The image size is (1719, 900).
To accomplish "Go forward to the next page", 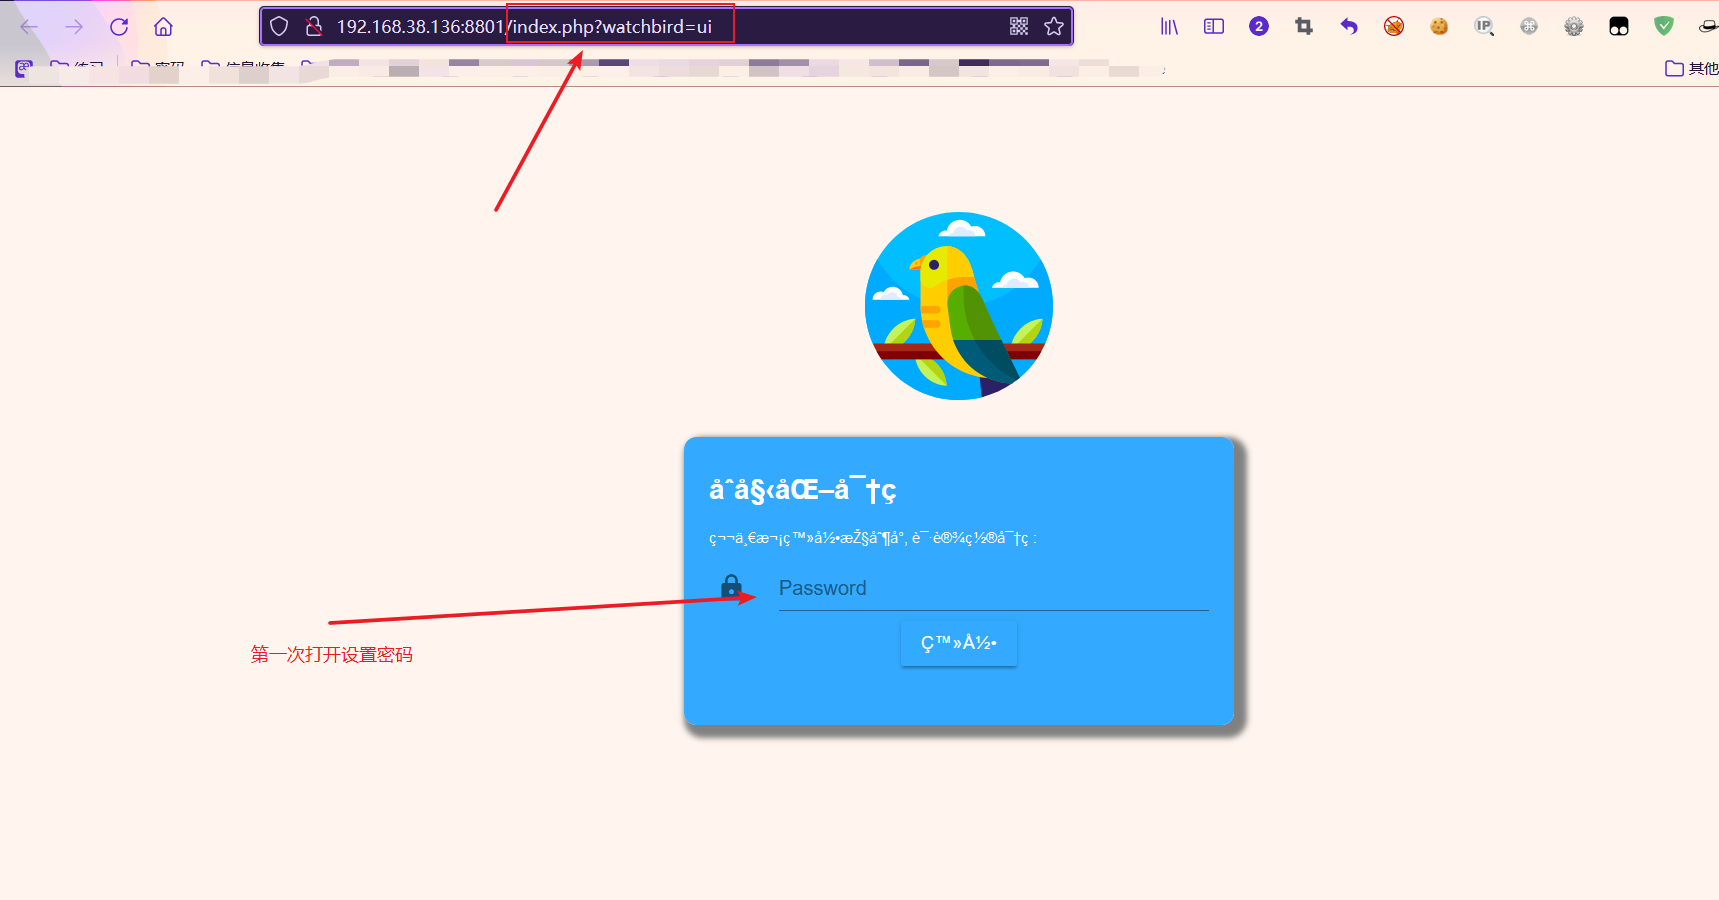I will (x=74, y=27).
